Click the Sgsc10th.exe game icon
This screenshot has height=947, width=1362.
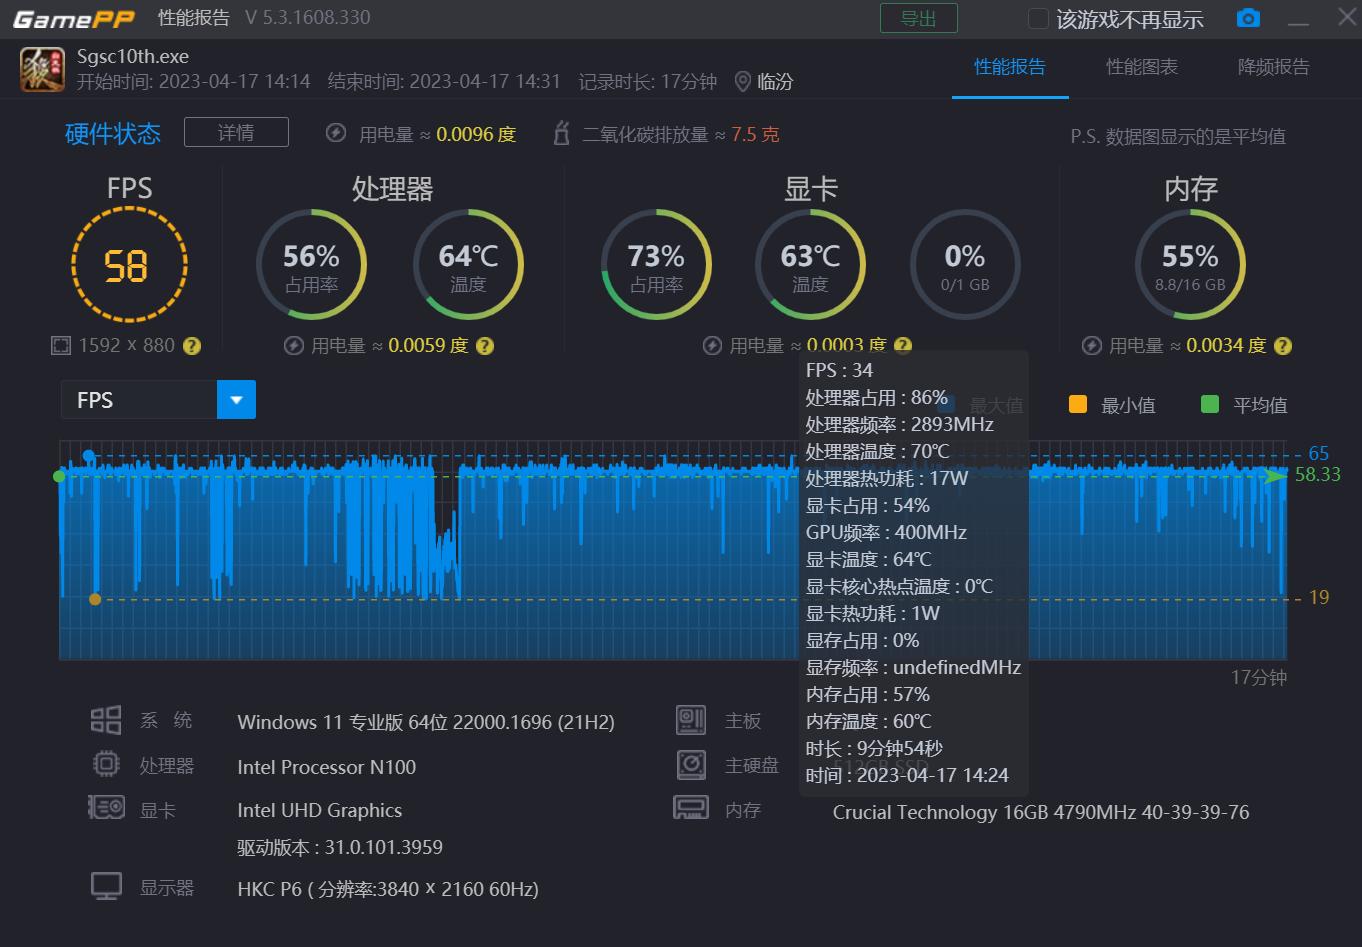click(x=41, y=69)
